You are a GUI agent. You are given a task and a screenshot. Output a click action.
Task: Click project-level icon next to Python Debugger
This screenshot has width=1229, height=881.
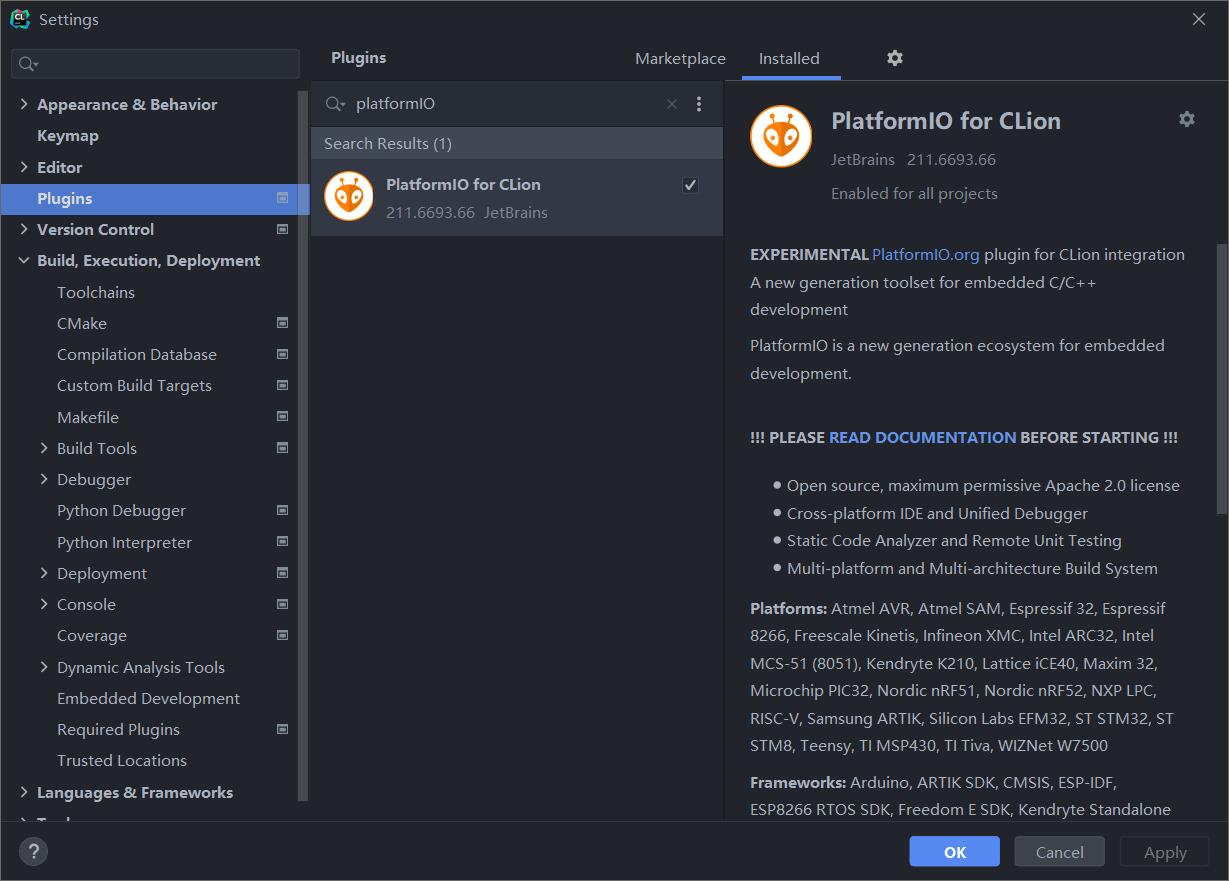coord(282,510)
